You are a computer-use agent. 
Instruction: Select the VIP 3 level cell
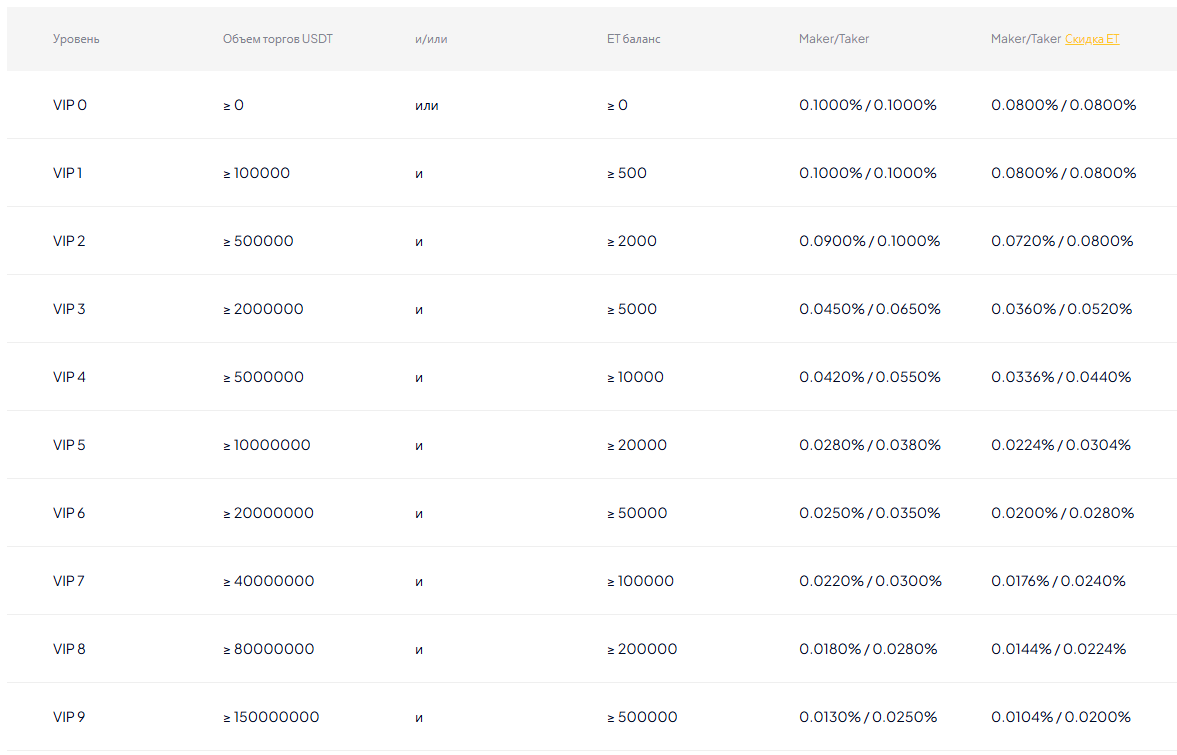click(x=69, y=309)
